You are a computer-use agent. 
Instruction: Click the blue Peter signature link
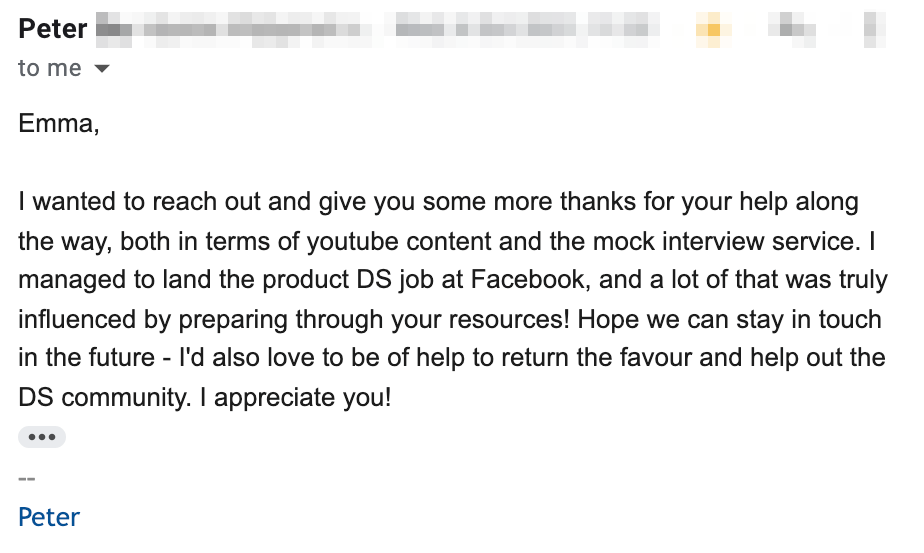[49, 517]
